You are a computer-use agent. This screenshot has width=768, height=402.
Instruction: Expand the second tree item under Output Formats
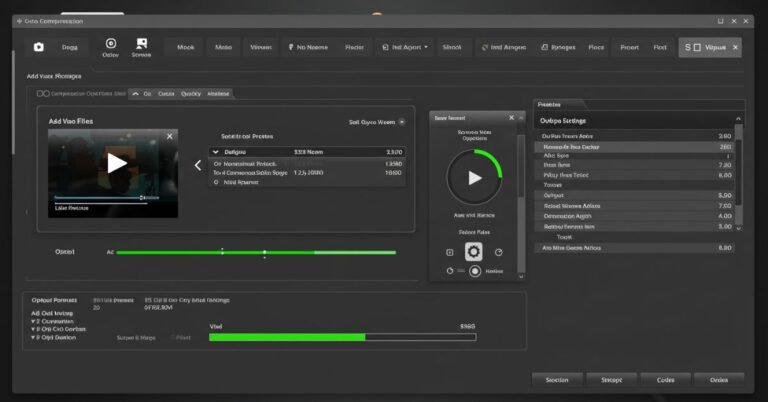coord(33,329)
